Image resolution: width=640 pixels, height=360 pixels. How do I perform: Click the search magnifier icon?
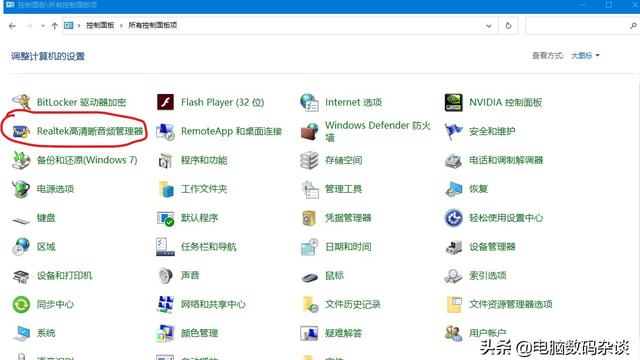point(633,26)
